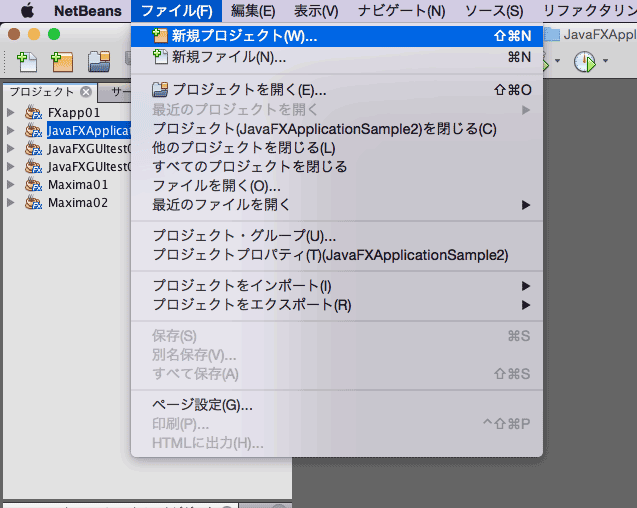Select 他のプロジェクトを閉じる(L)

tap(337, 148)
